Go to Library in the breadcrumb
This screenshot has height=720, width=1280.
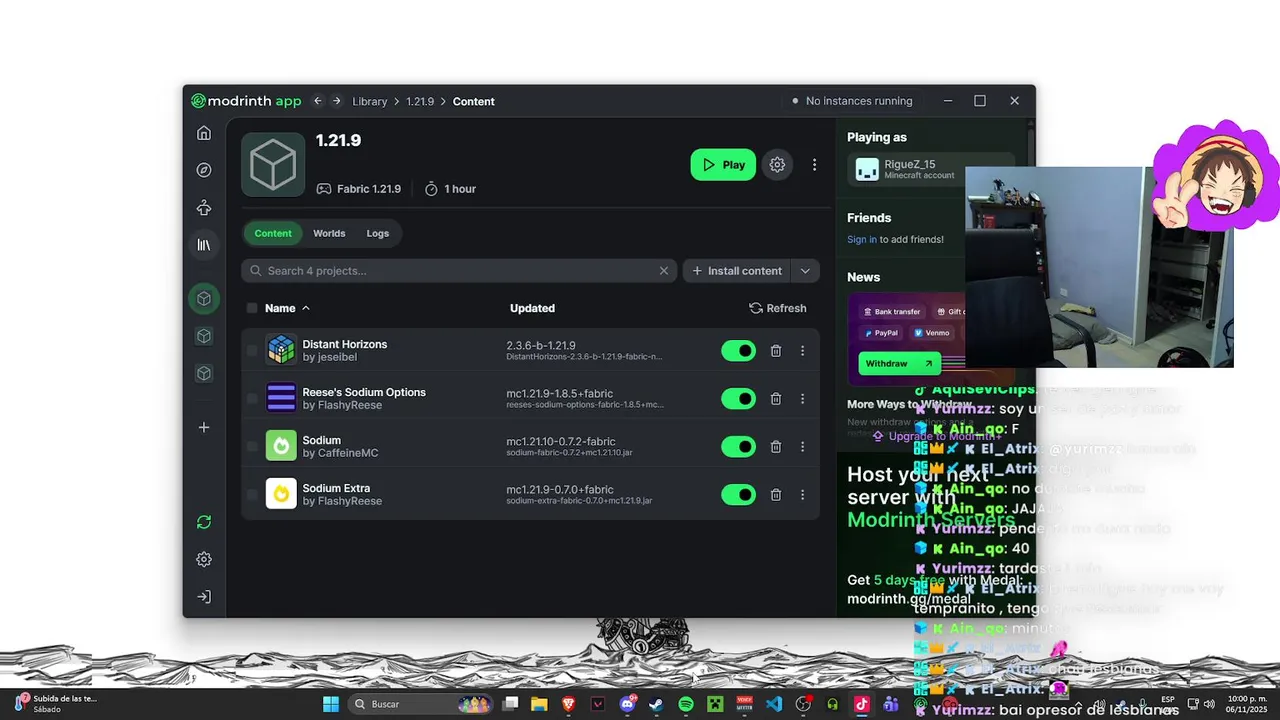point(370,101)
